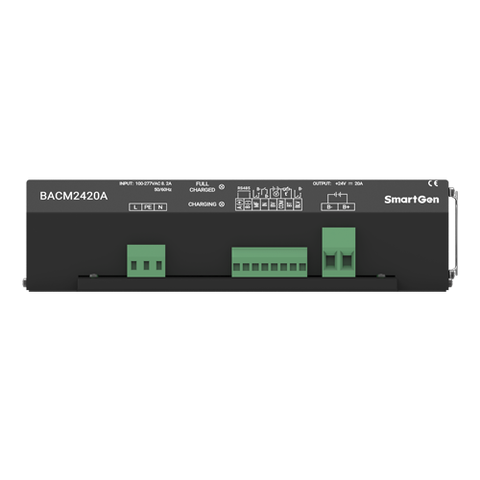Click the large green two-pin battery output connector
The image size is (480, 480).
[339, 252]
